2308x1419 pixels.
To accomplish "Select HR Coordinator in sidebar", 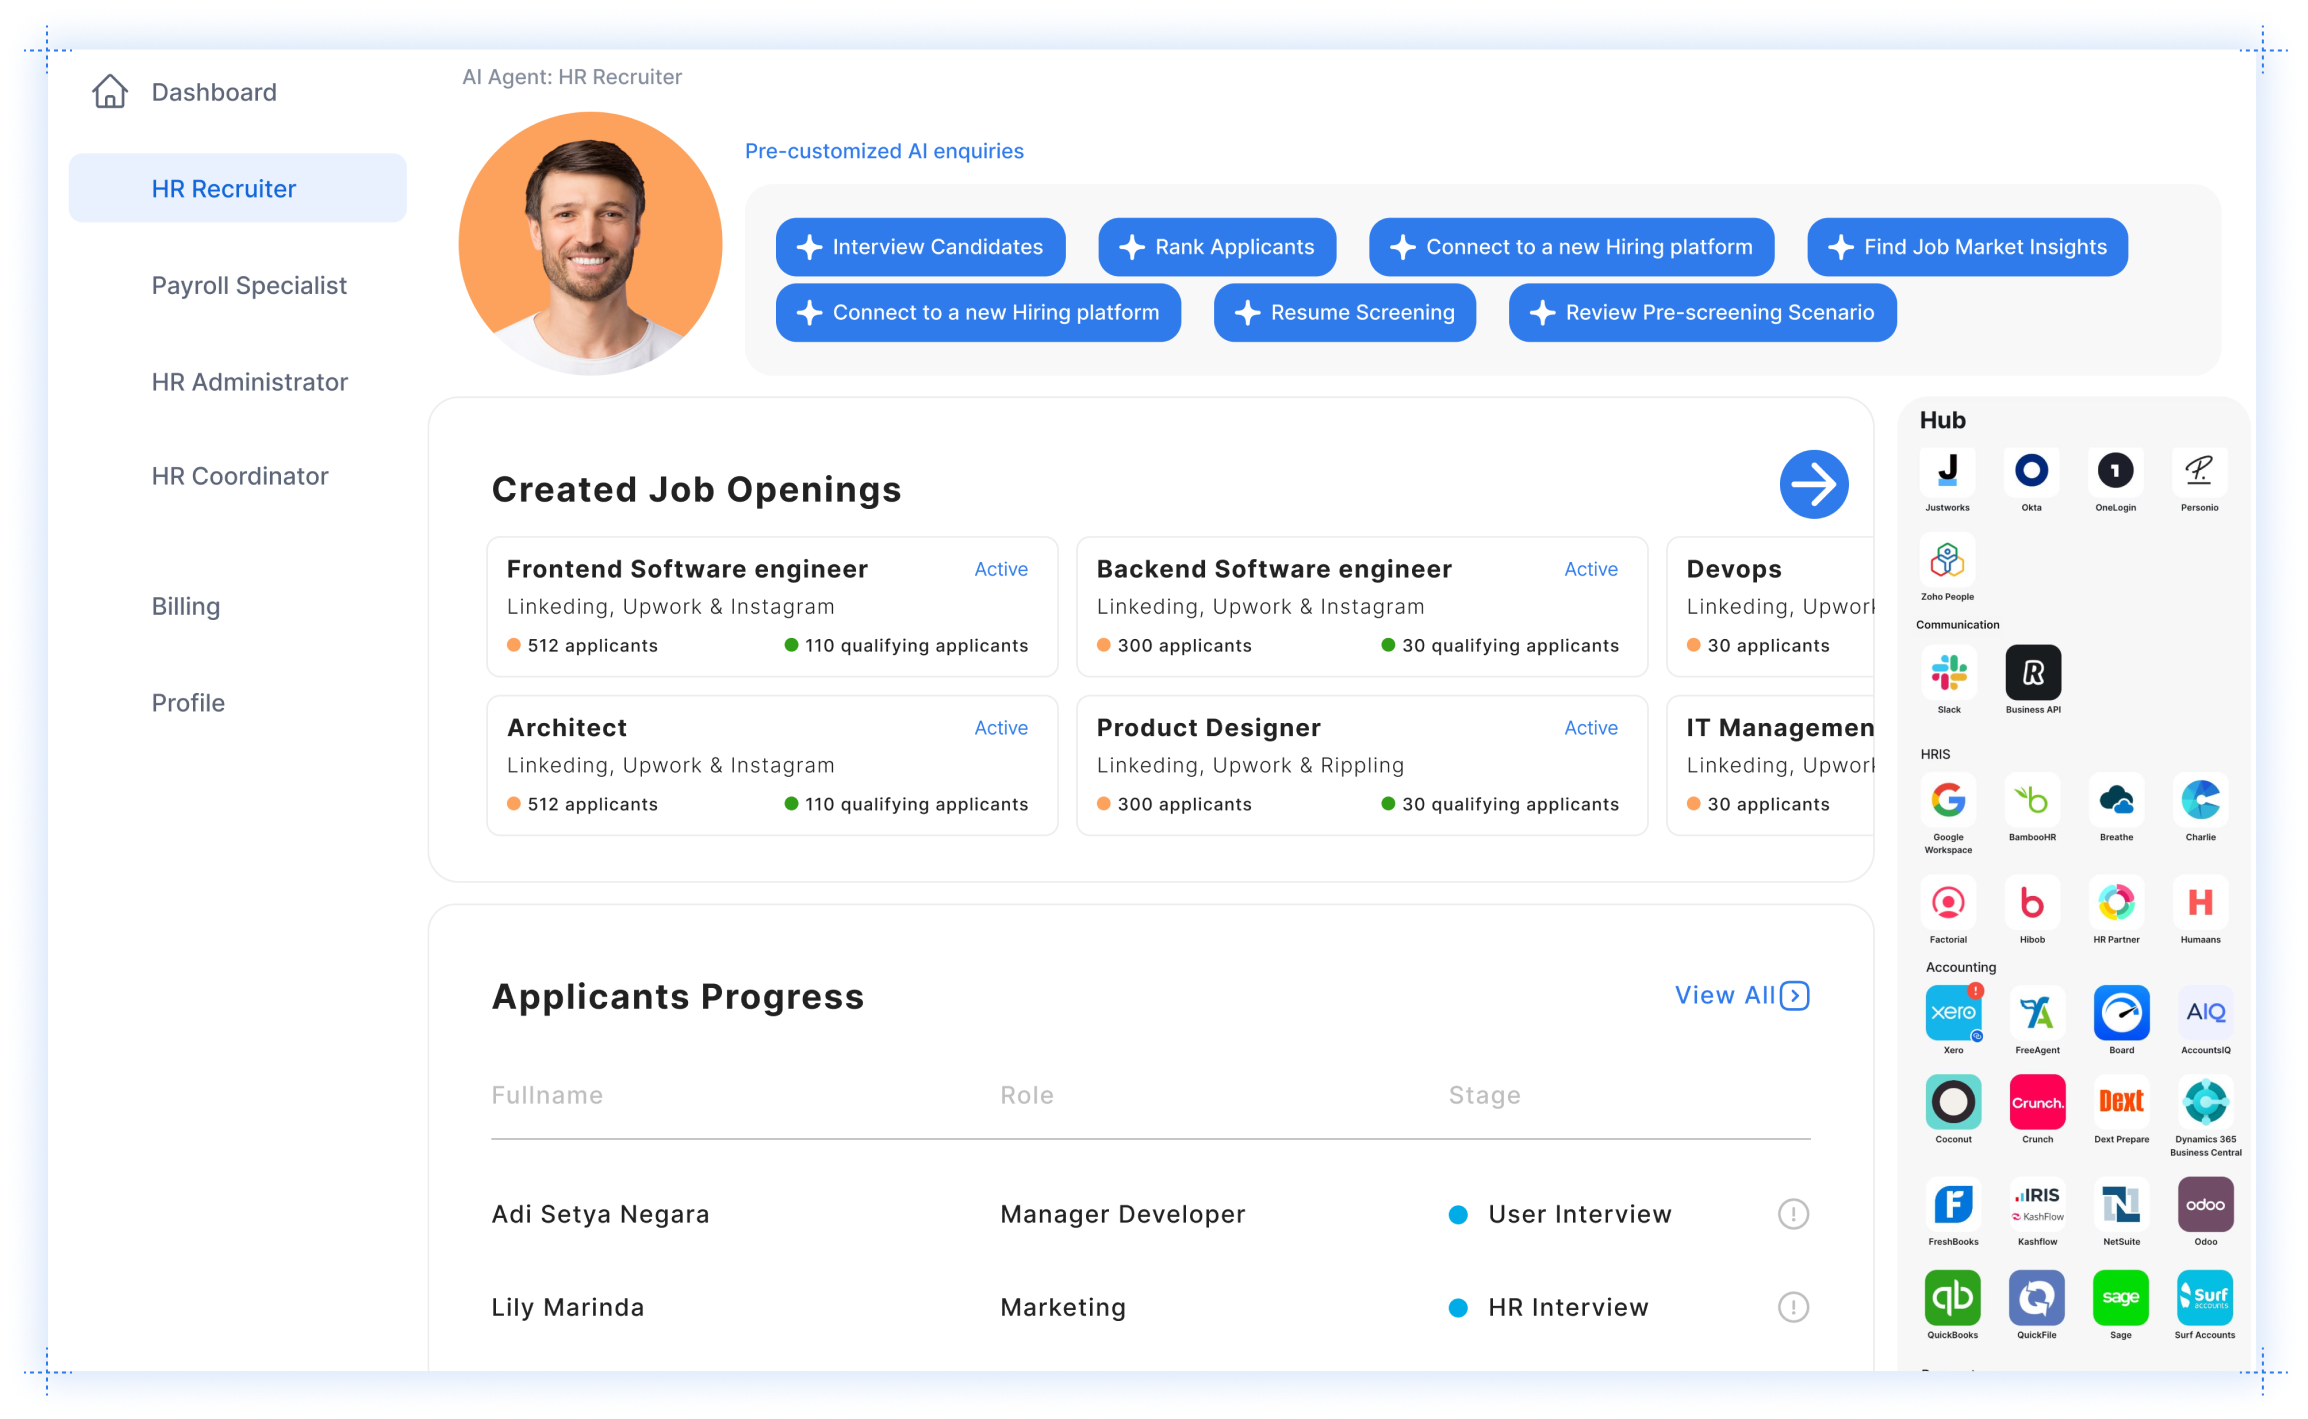I will point(240,477).
